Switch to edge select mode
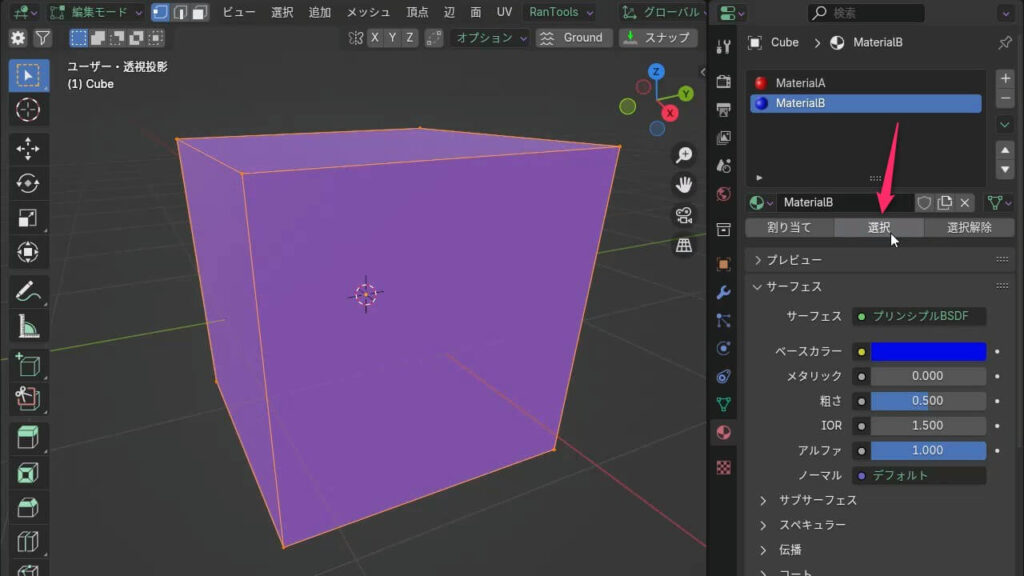1024x576 pixels. [x=180, y=12]
